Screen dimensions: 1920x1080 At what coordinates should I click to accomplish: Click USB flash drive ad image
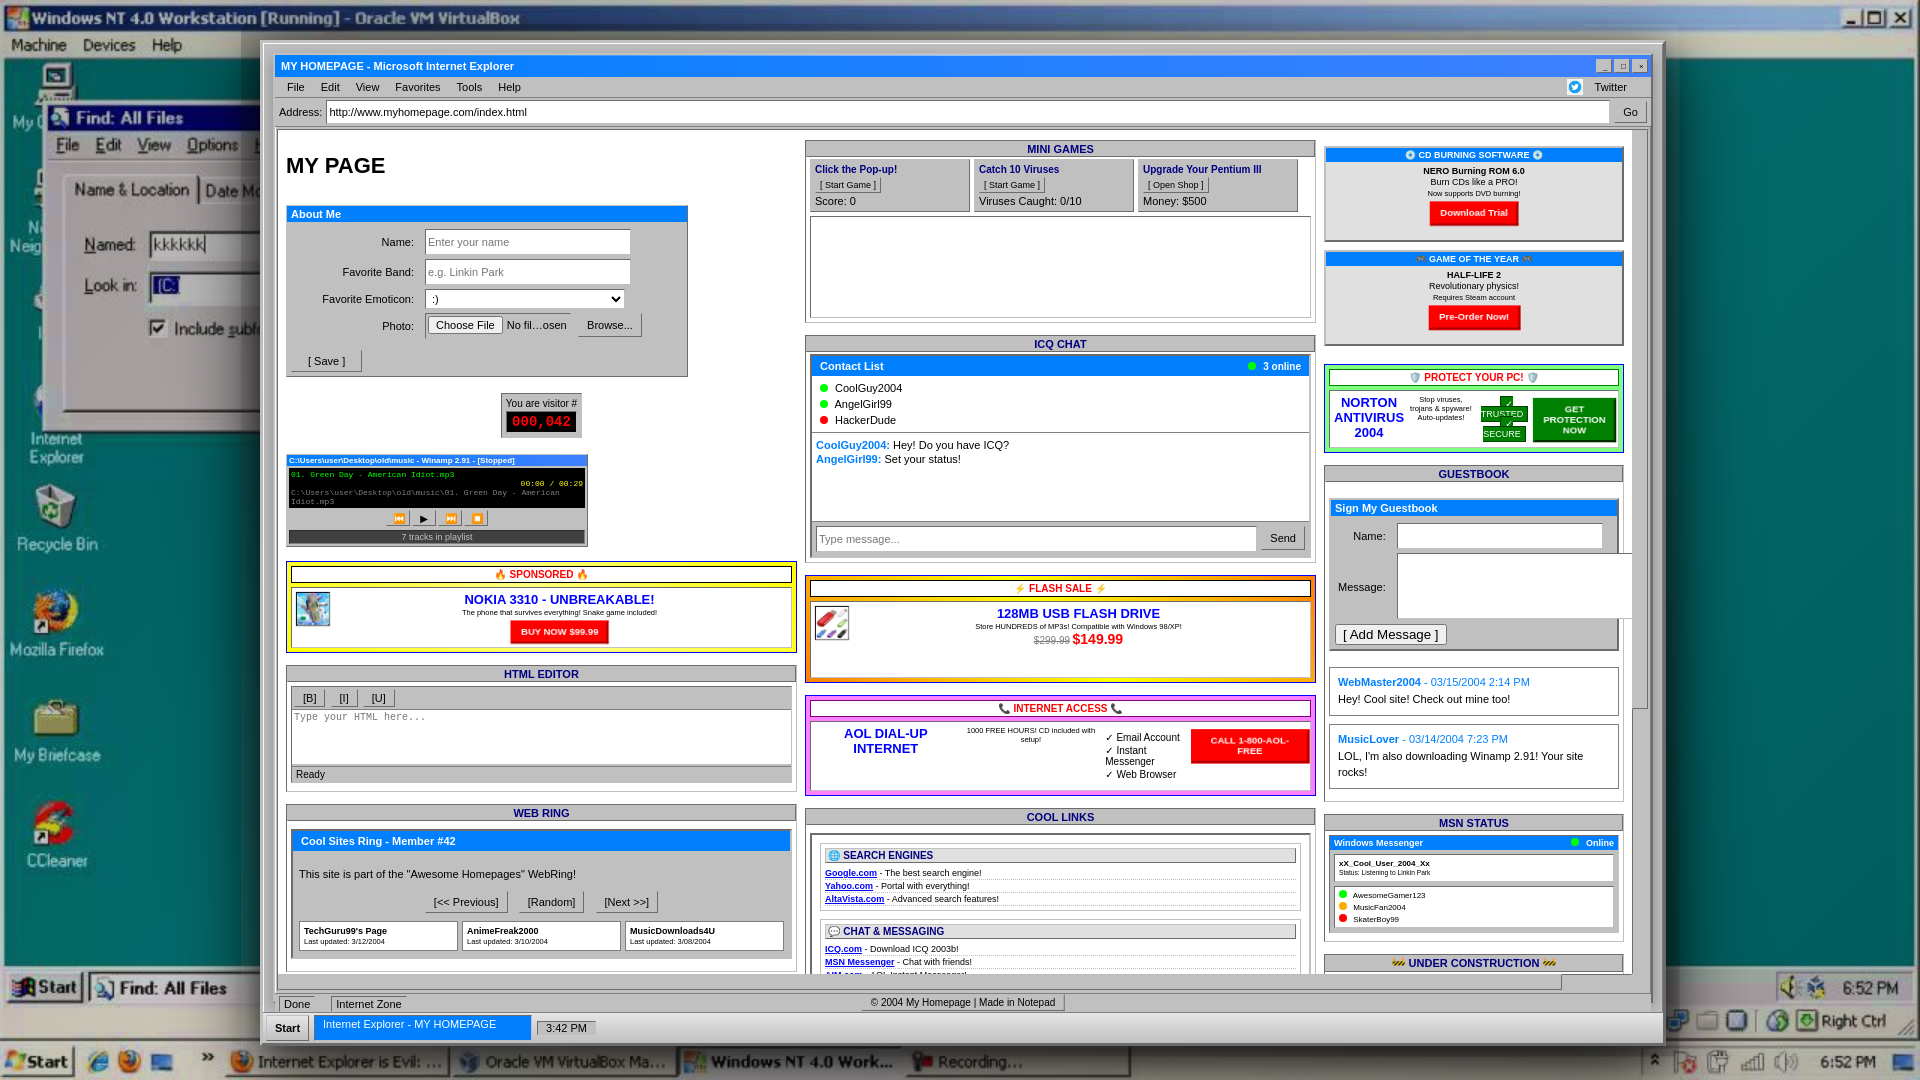coord(832,623)
